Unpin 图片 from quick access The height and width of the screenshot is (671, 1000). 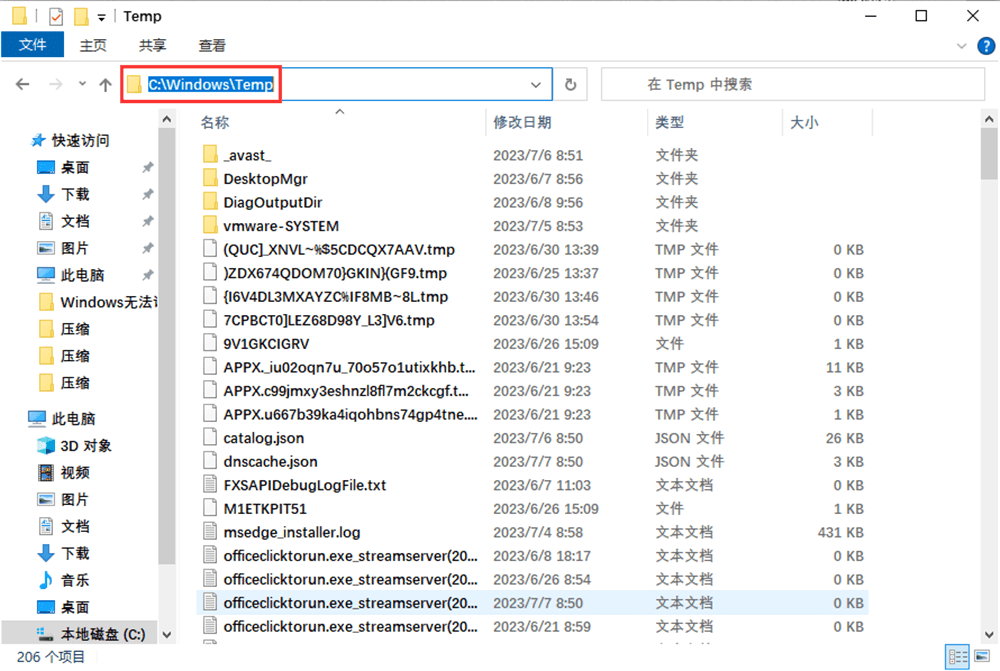coord(148,248)
